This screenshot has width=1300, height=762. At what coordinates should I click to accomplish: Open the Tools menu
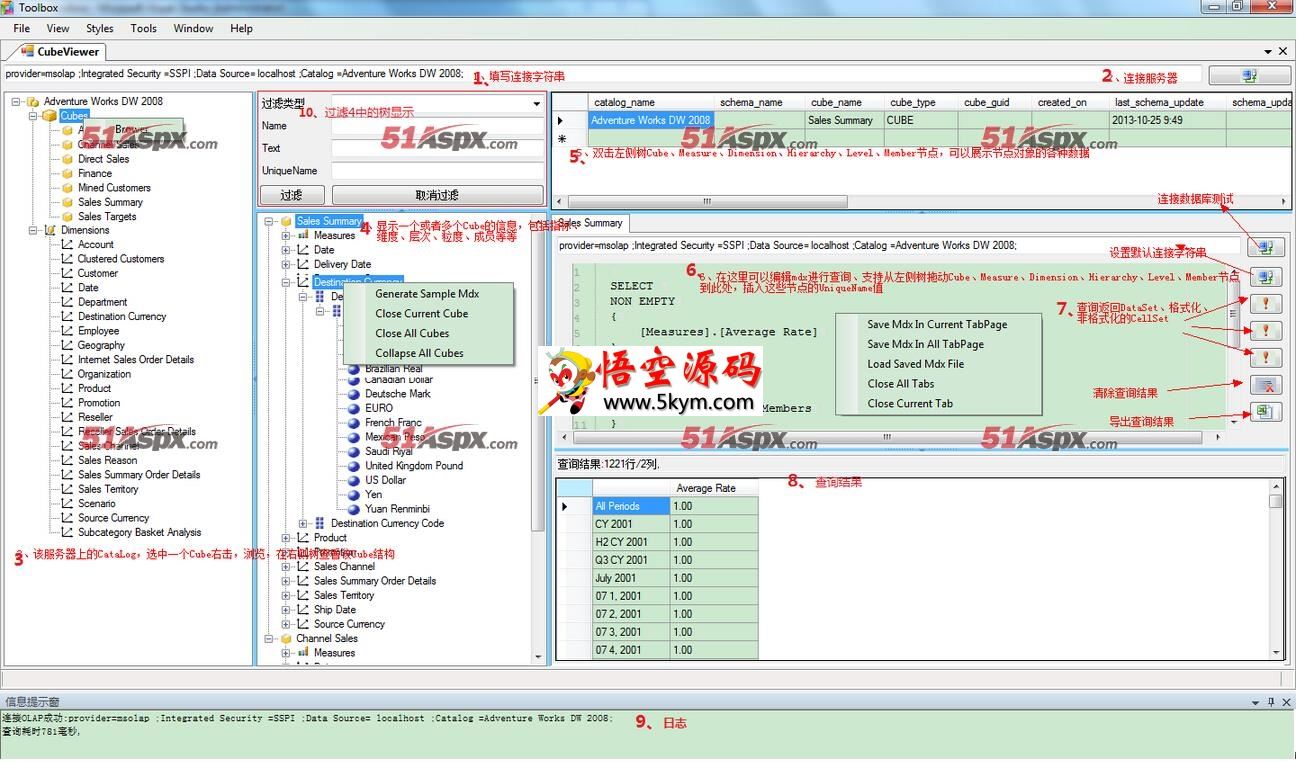click(144, 28)
